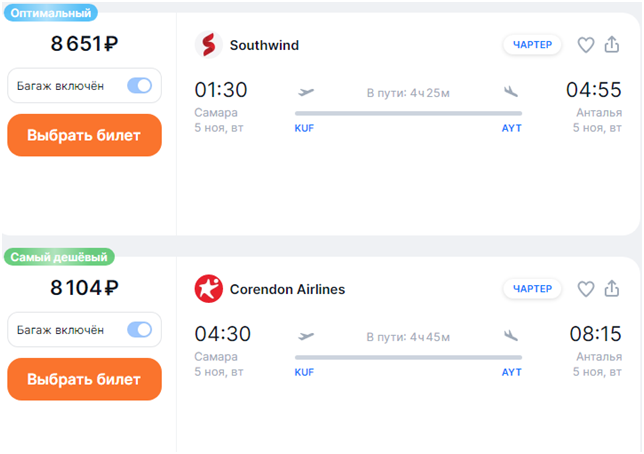Choose the 8 651₽ Southwind ticket
The width and height of the screenshot is (644, 454).
(x=85, y=135)
